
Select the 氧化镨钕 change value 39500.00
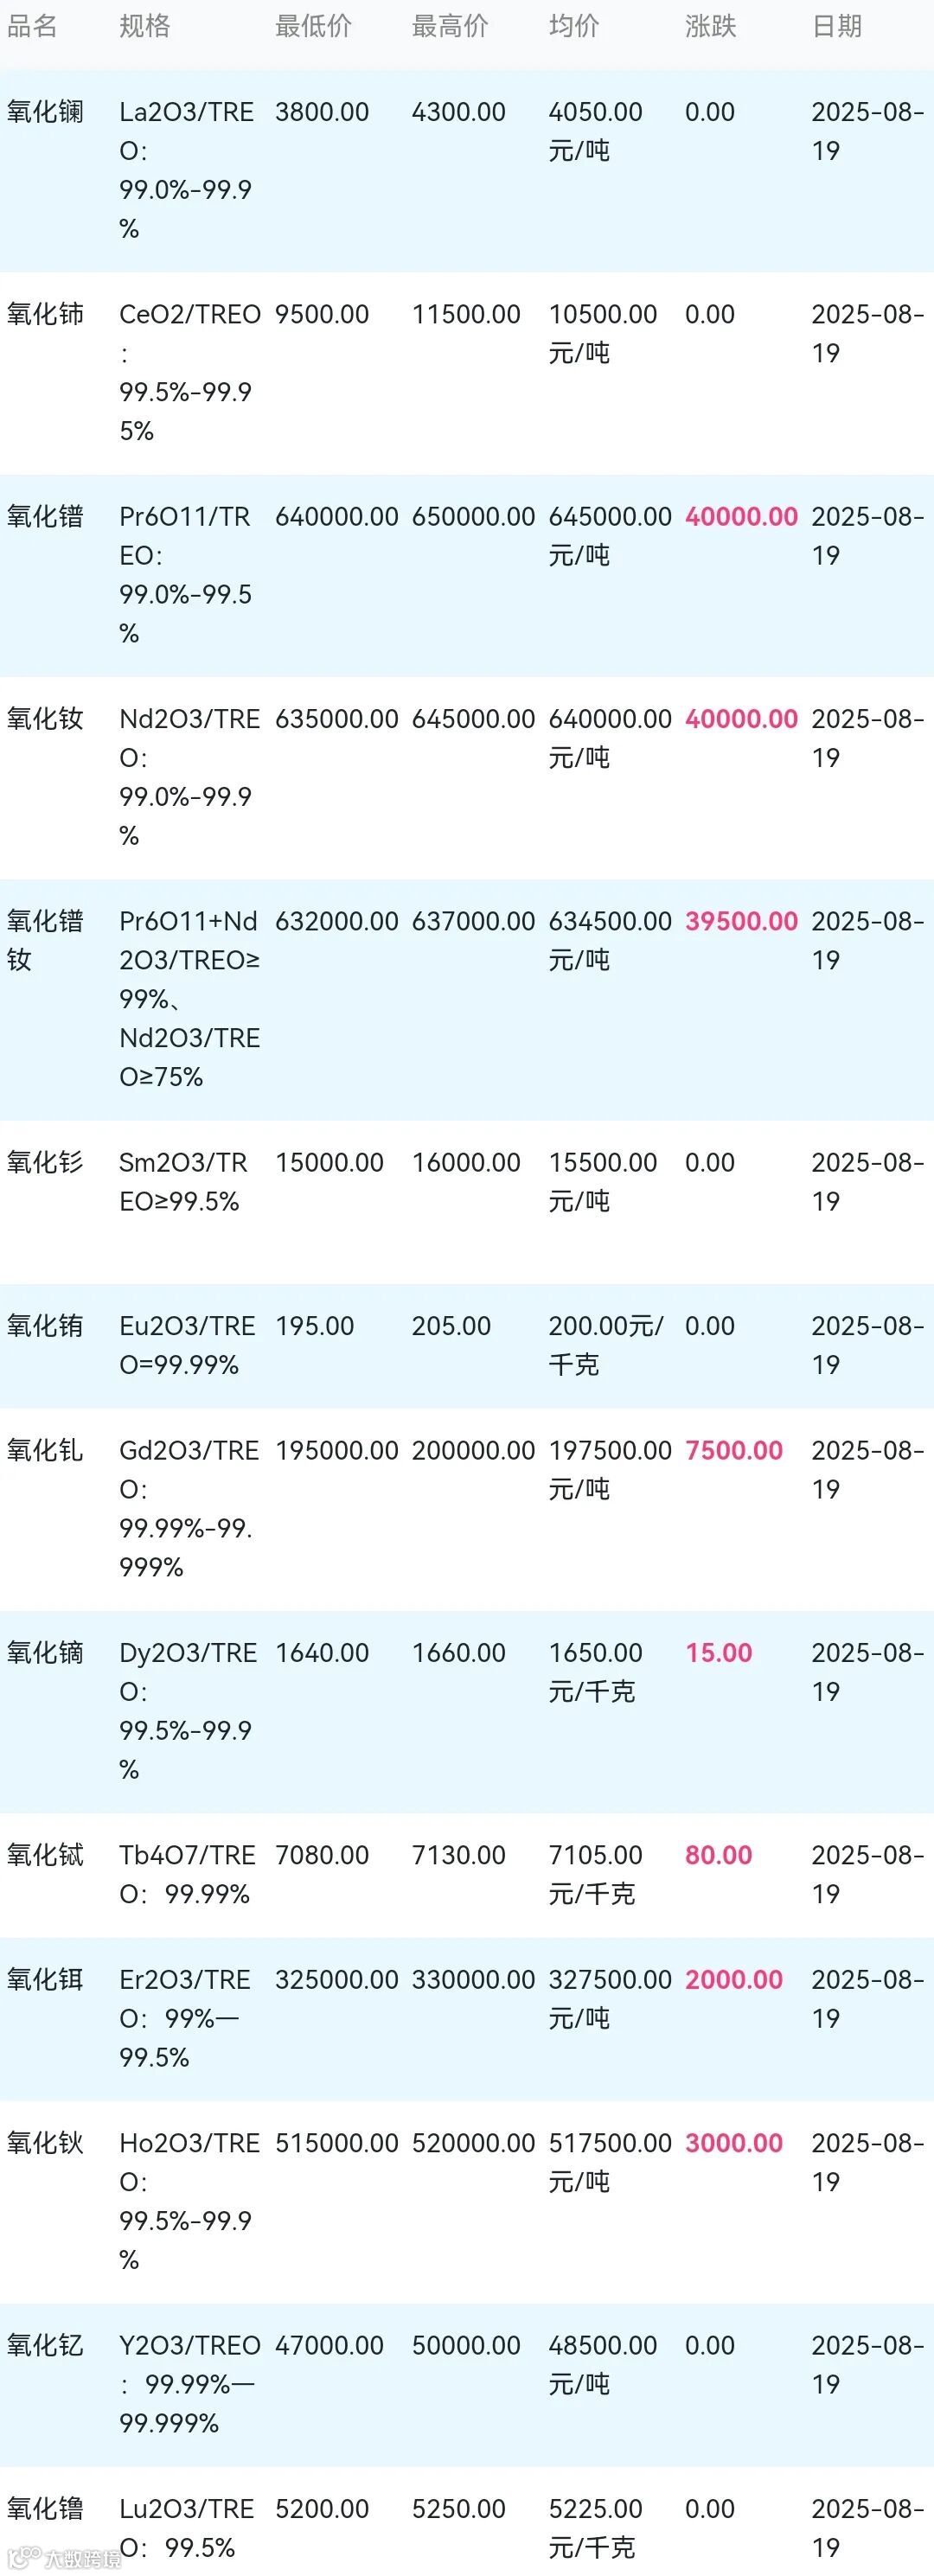pyautogui.click(x=741, y=921)
